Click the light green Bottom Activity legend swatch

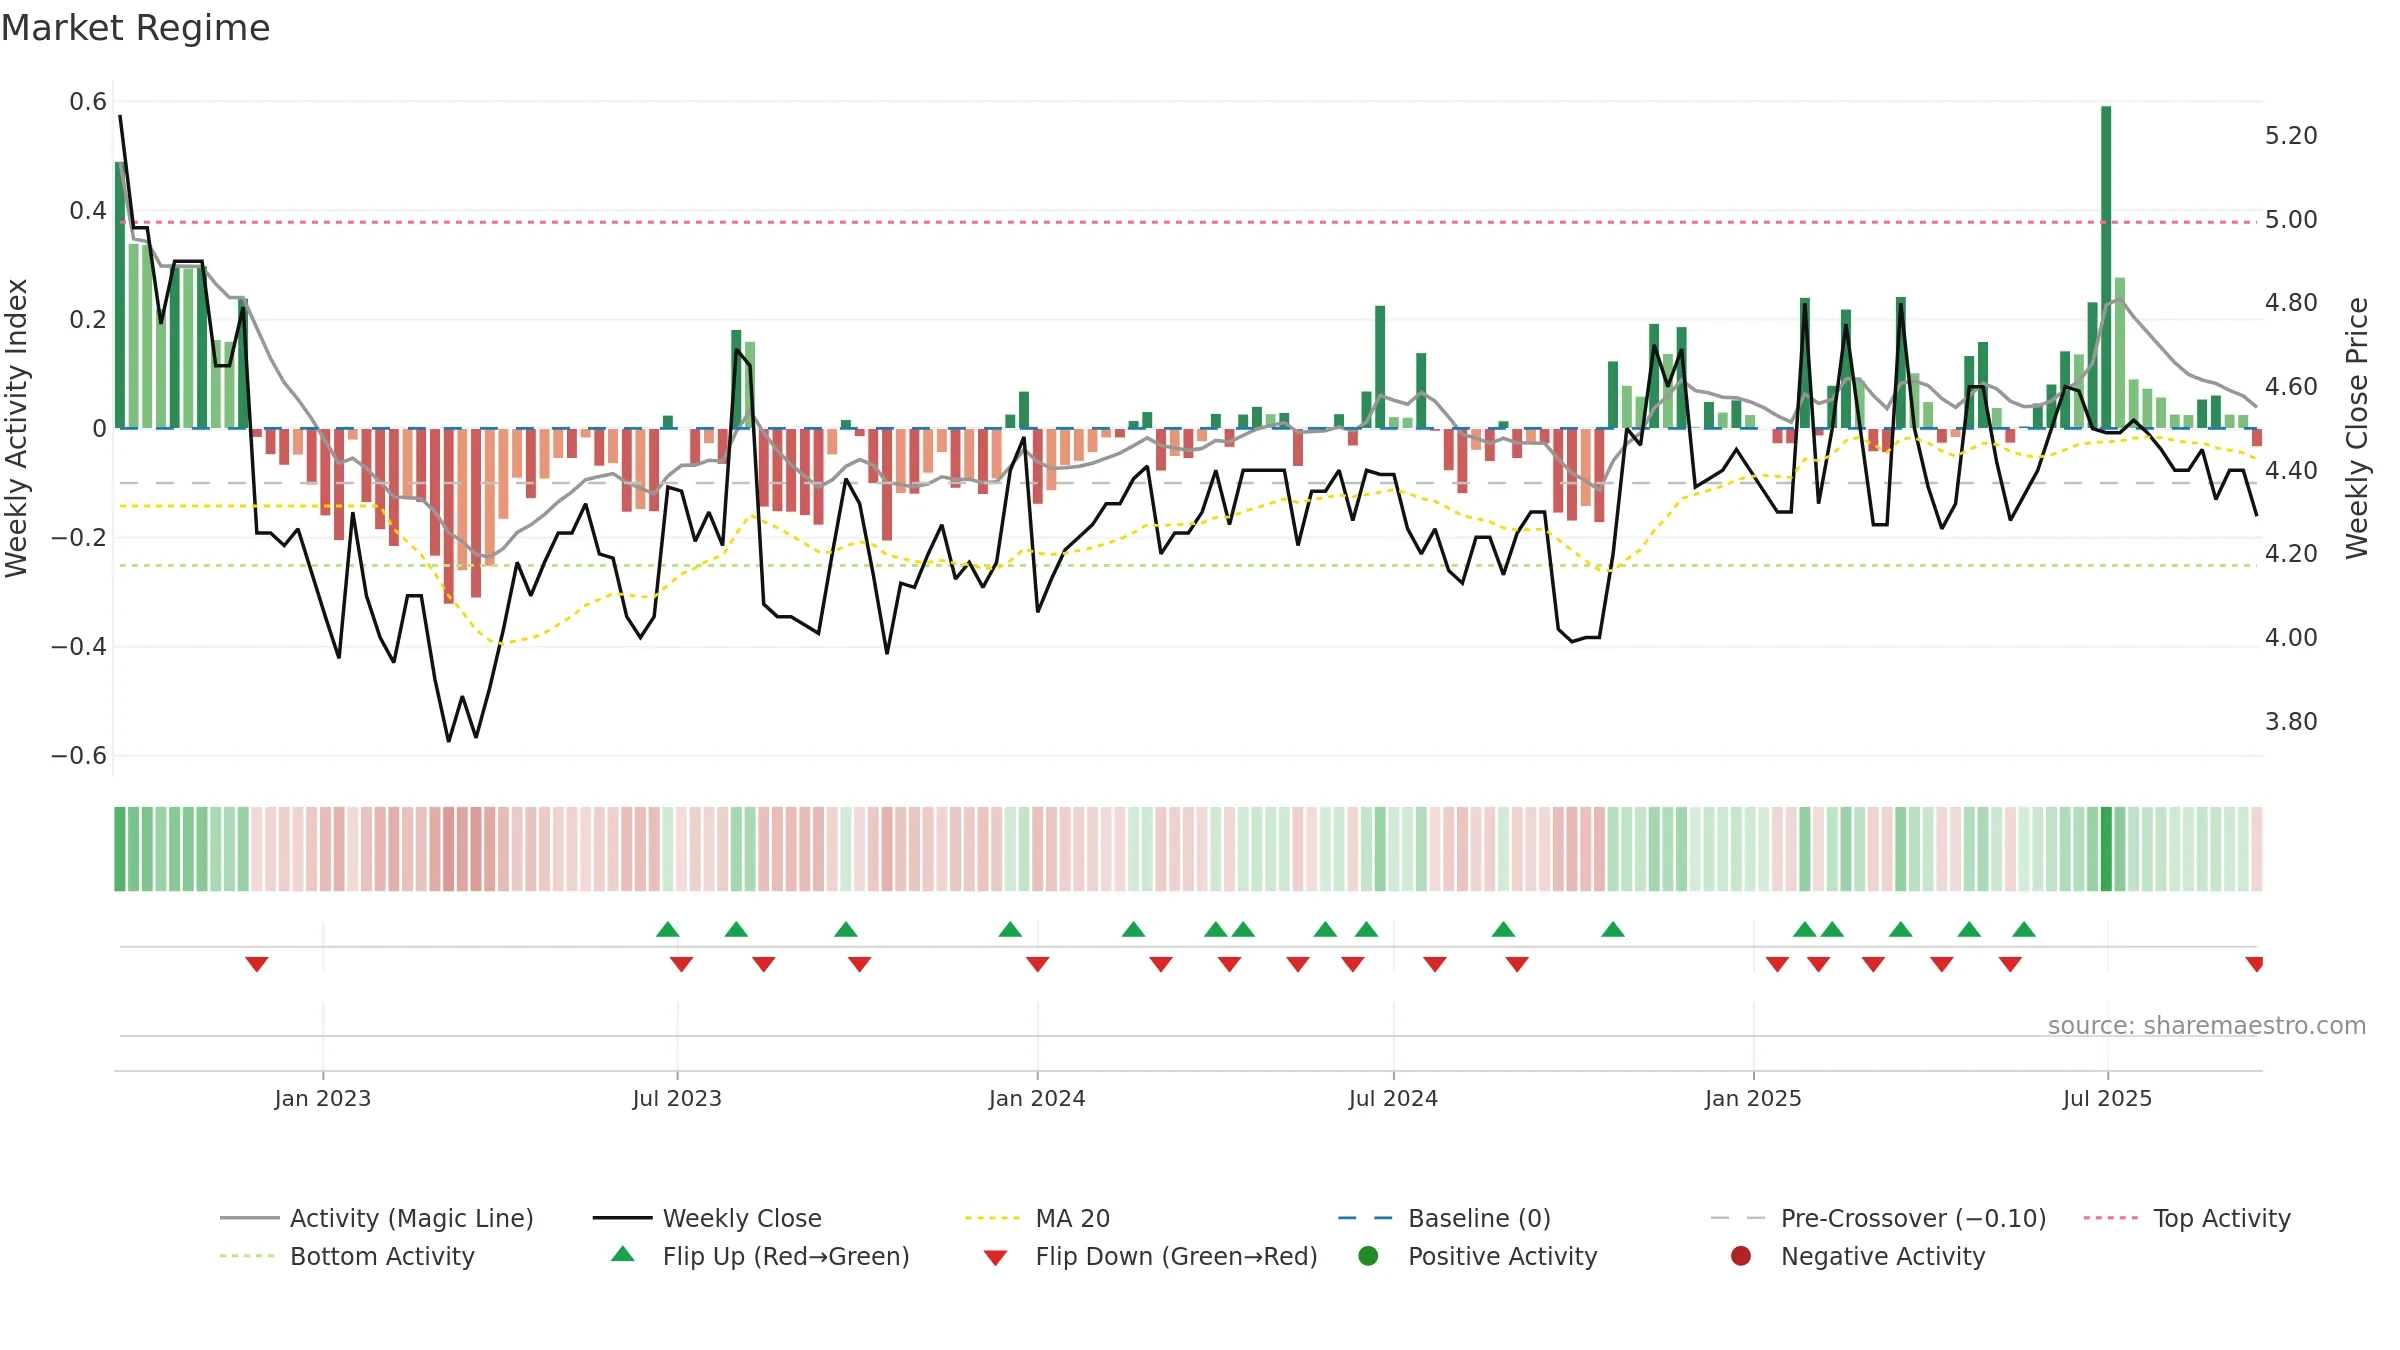[x=249, y=1256]
